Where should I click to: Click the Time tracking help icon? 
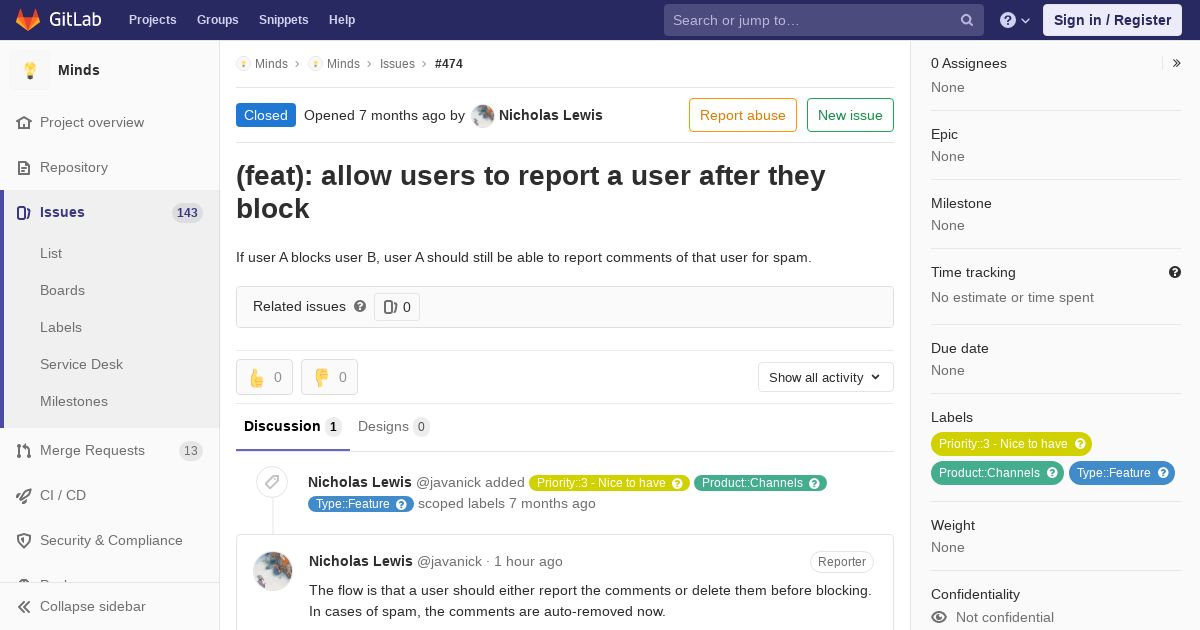click(1175, 272)
